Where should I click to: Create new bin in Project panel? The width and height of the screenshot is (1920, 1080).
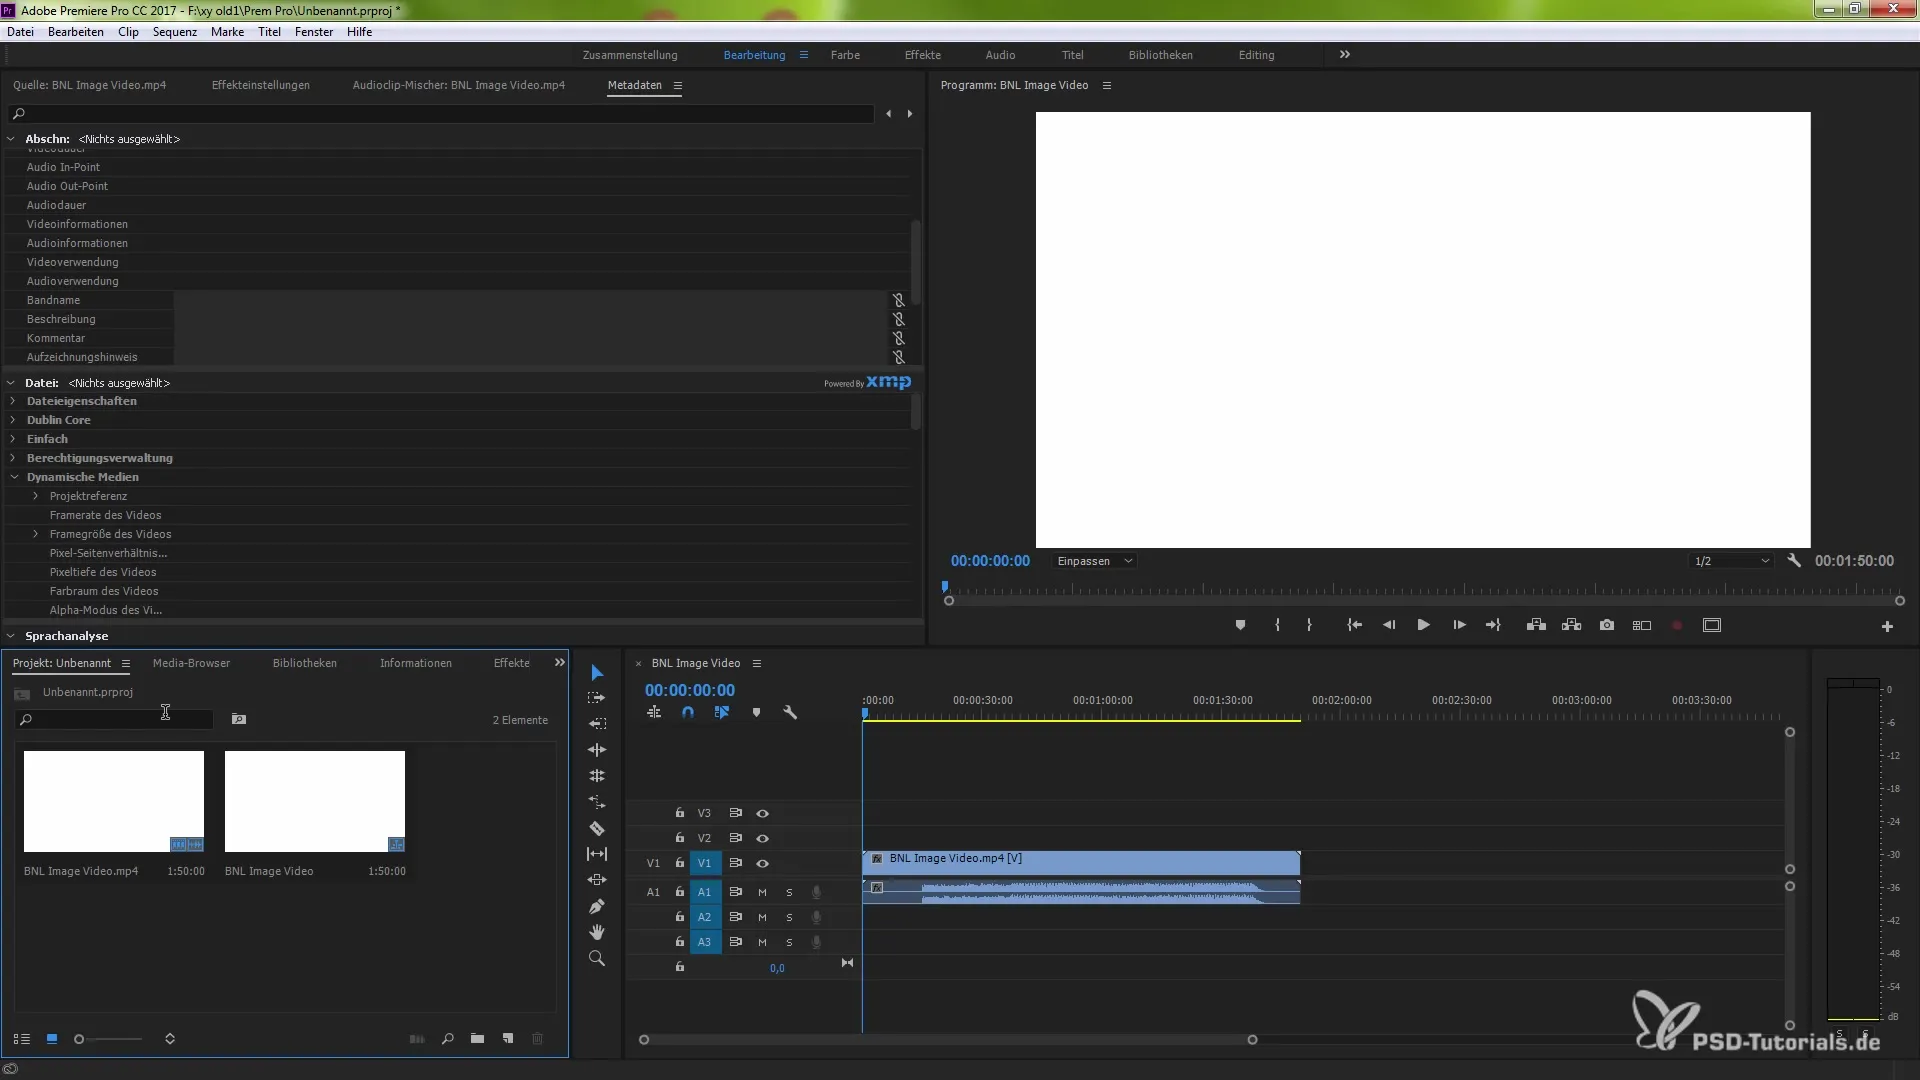(x=477, y=1039)
